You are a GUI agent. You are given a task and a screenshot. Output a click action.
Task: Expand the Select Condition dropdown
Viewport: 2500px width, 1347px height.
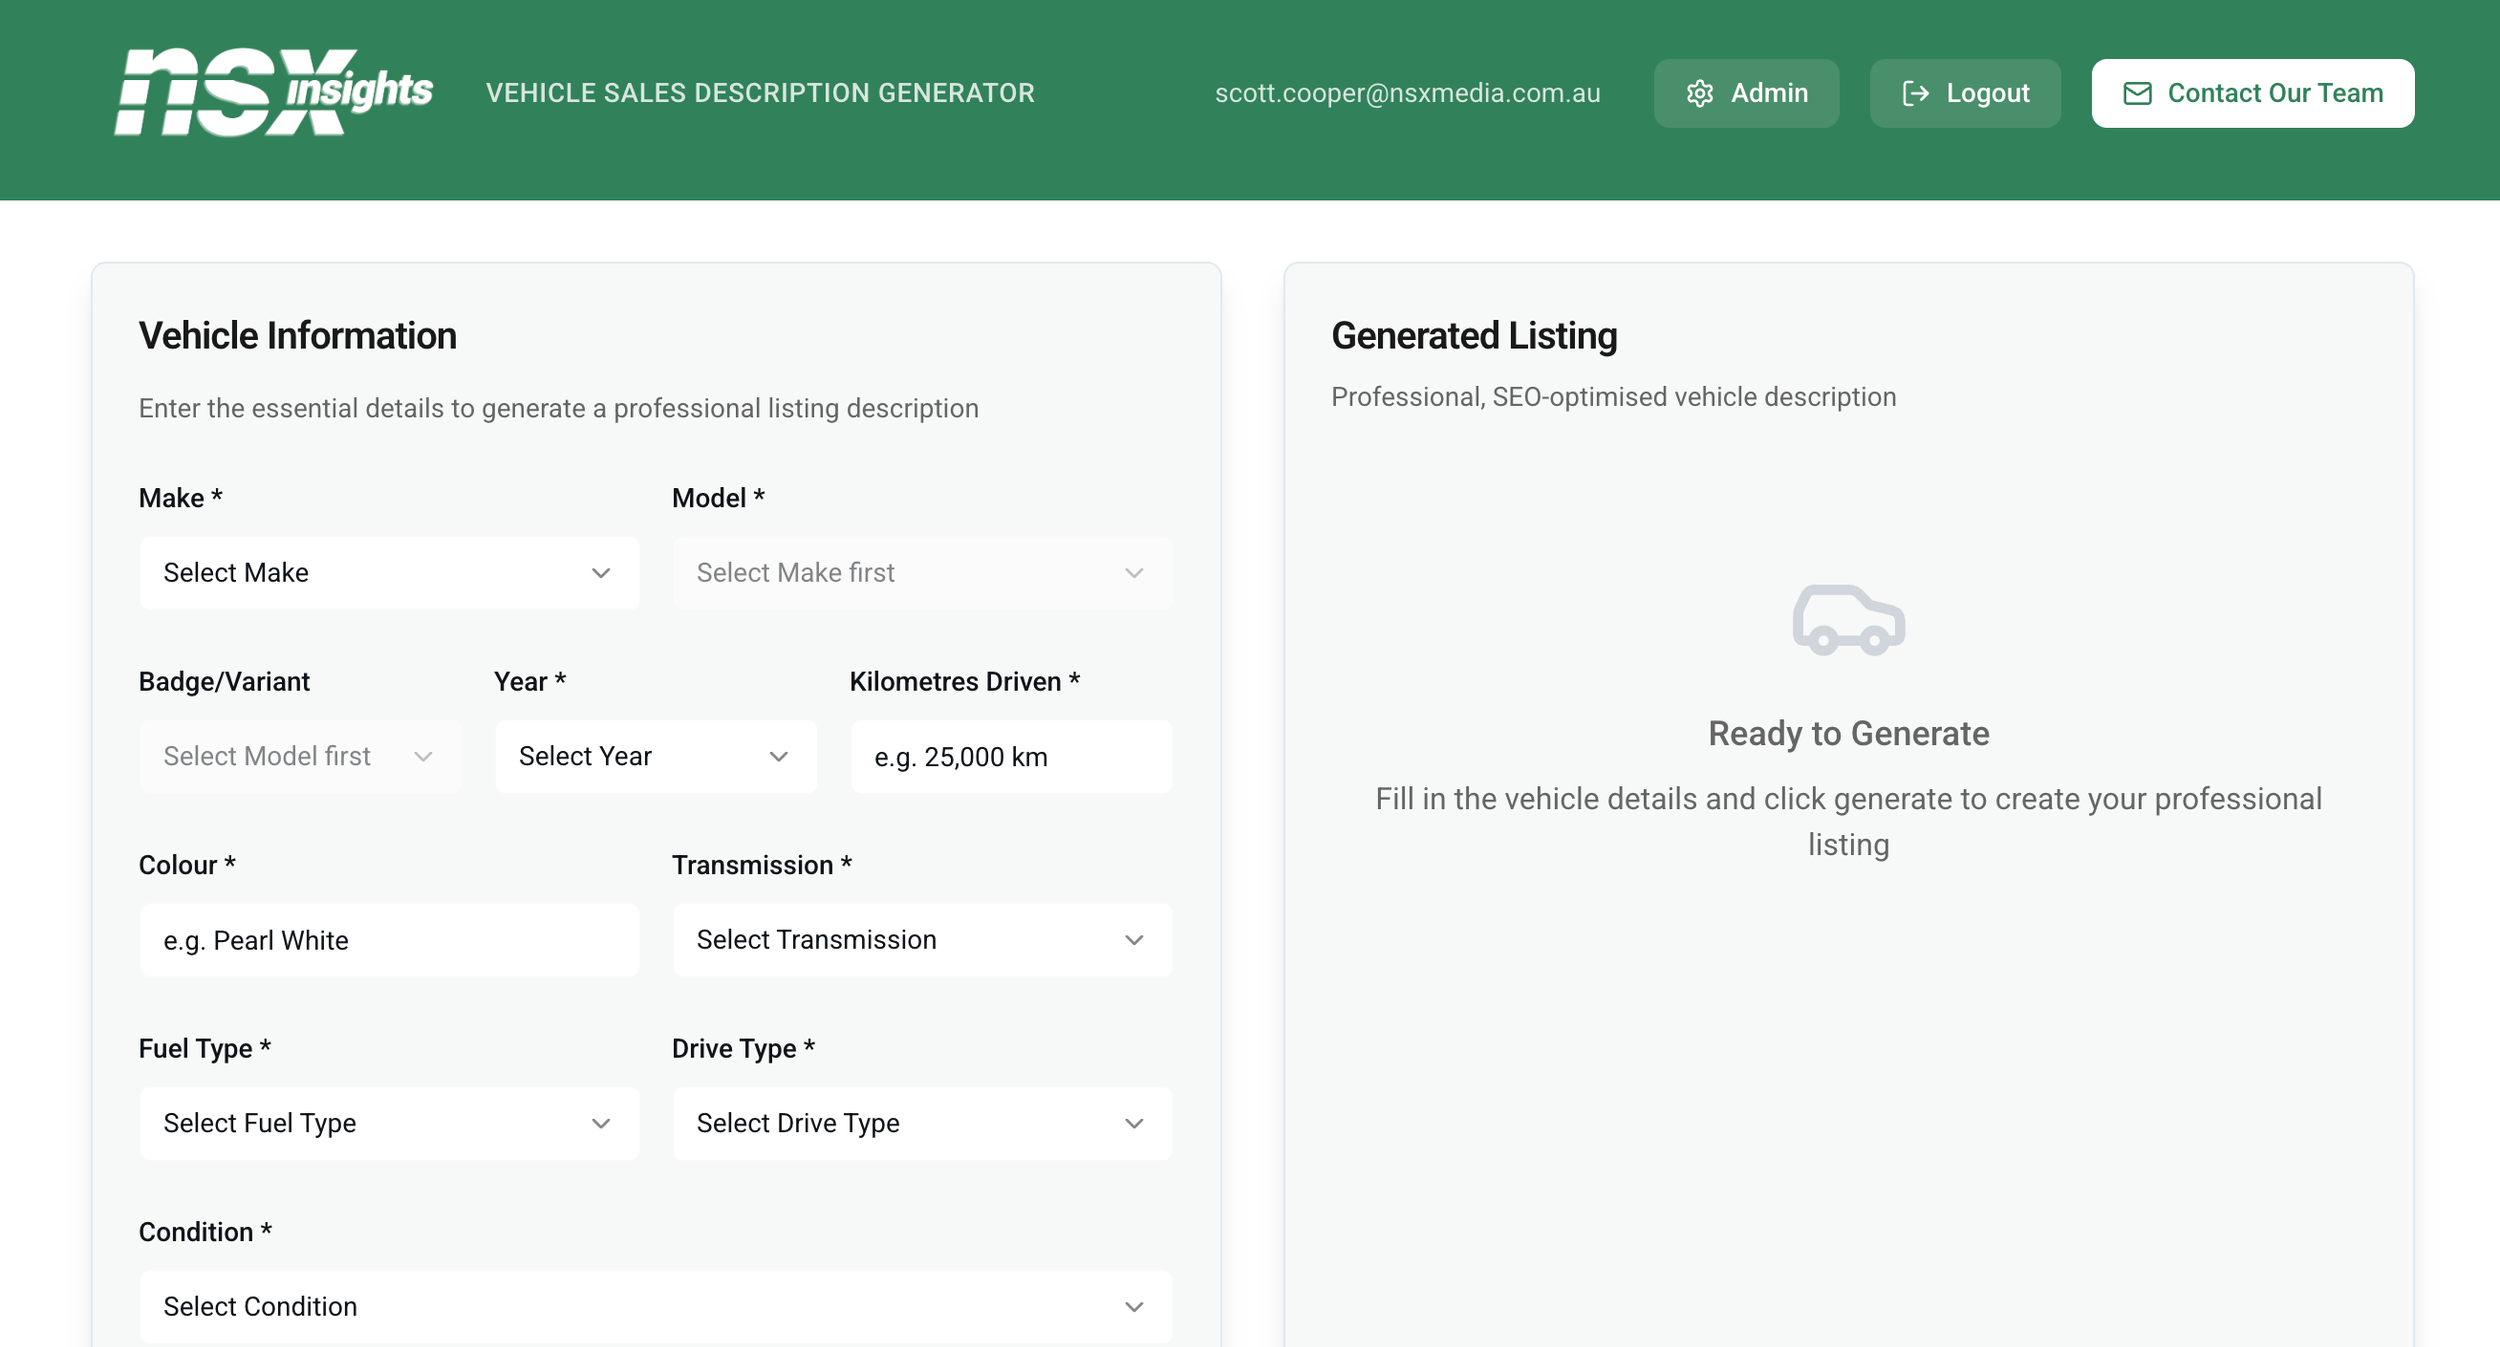pos(655,1306)
